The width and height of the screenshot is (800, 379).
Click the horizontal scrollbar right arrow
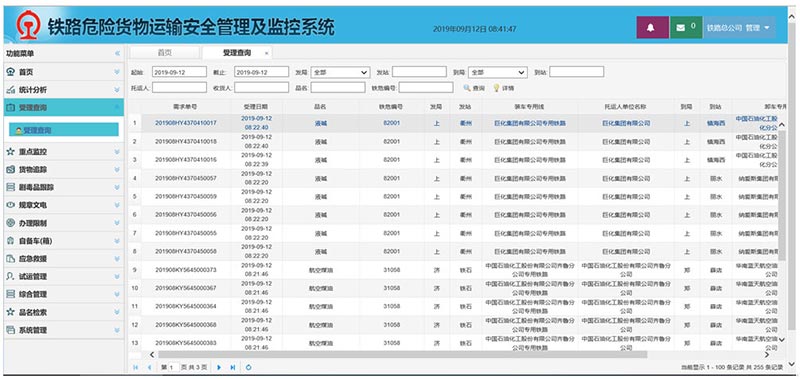click(766, 354)
